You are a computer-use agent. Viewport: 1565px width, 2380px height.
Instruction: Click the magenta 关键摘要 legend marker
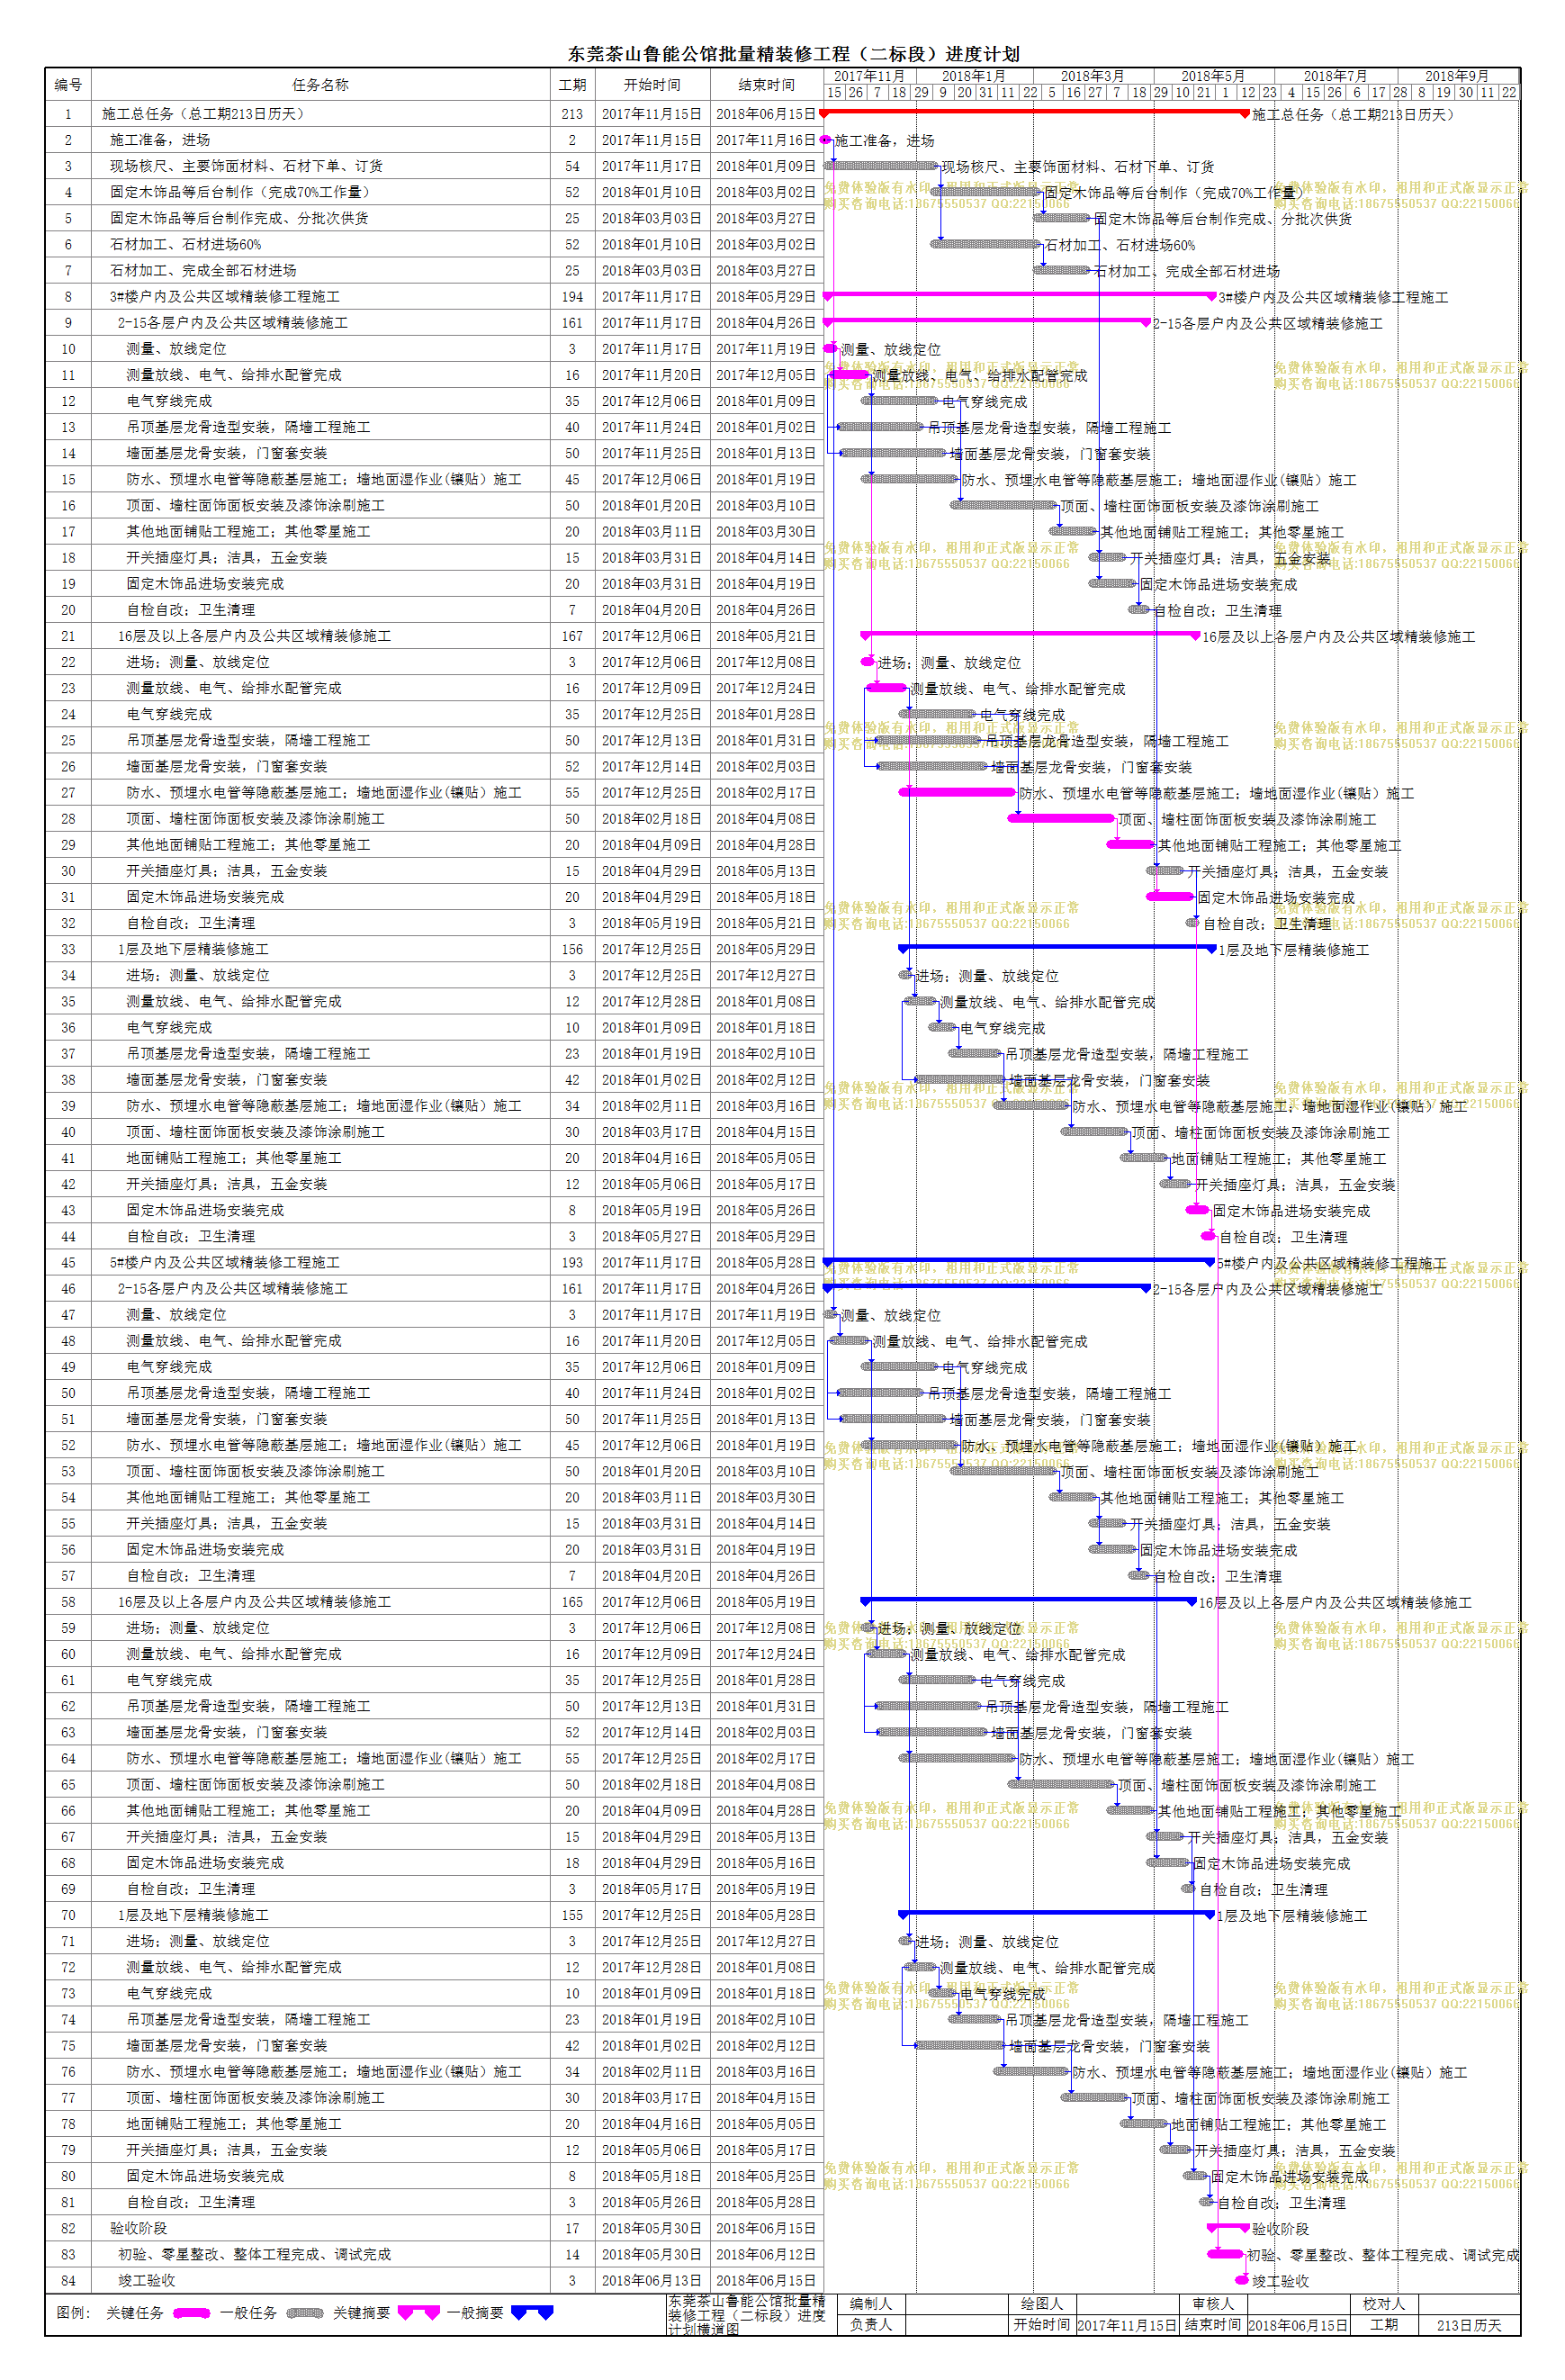[x=418, y=2313]
